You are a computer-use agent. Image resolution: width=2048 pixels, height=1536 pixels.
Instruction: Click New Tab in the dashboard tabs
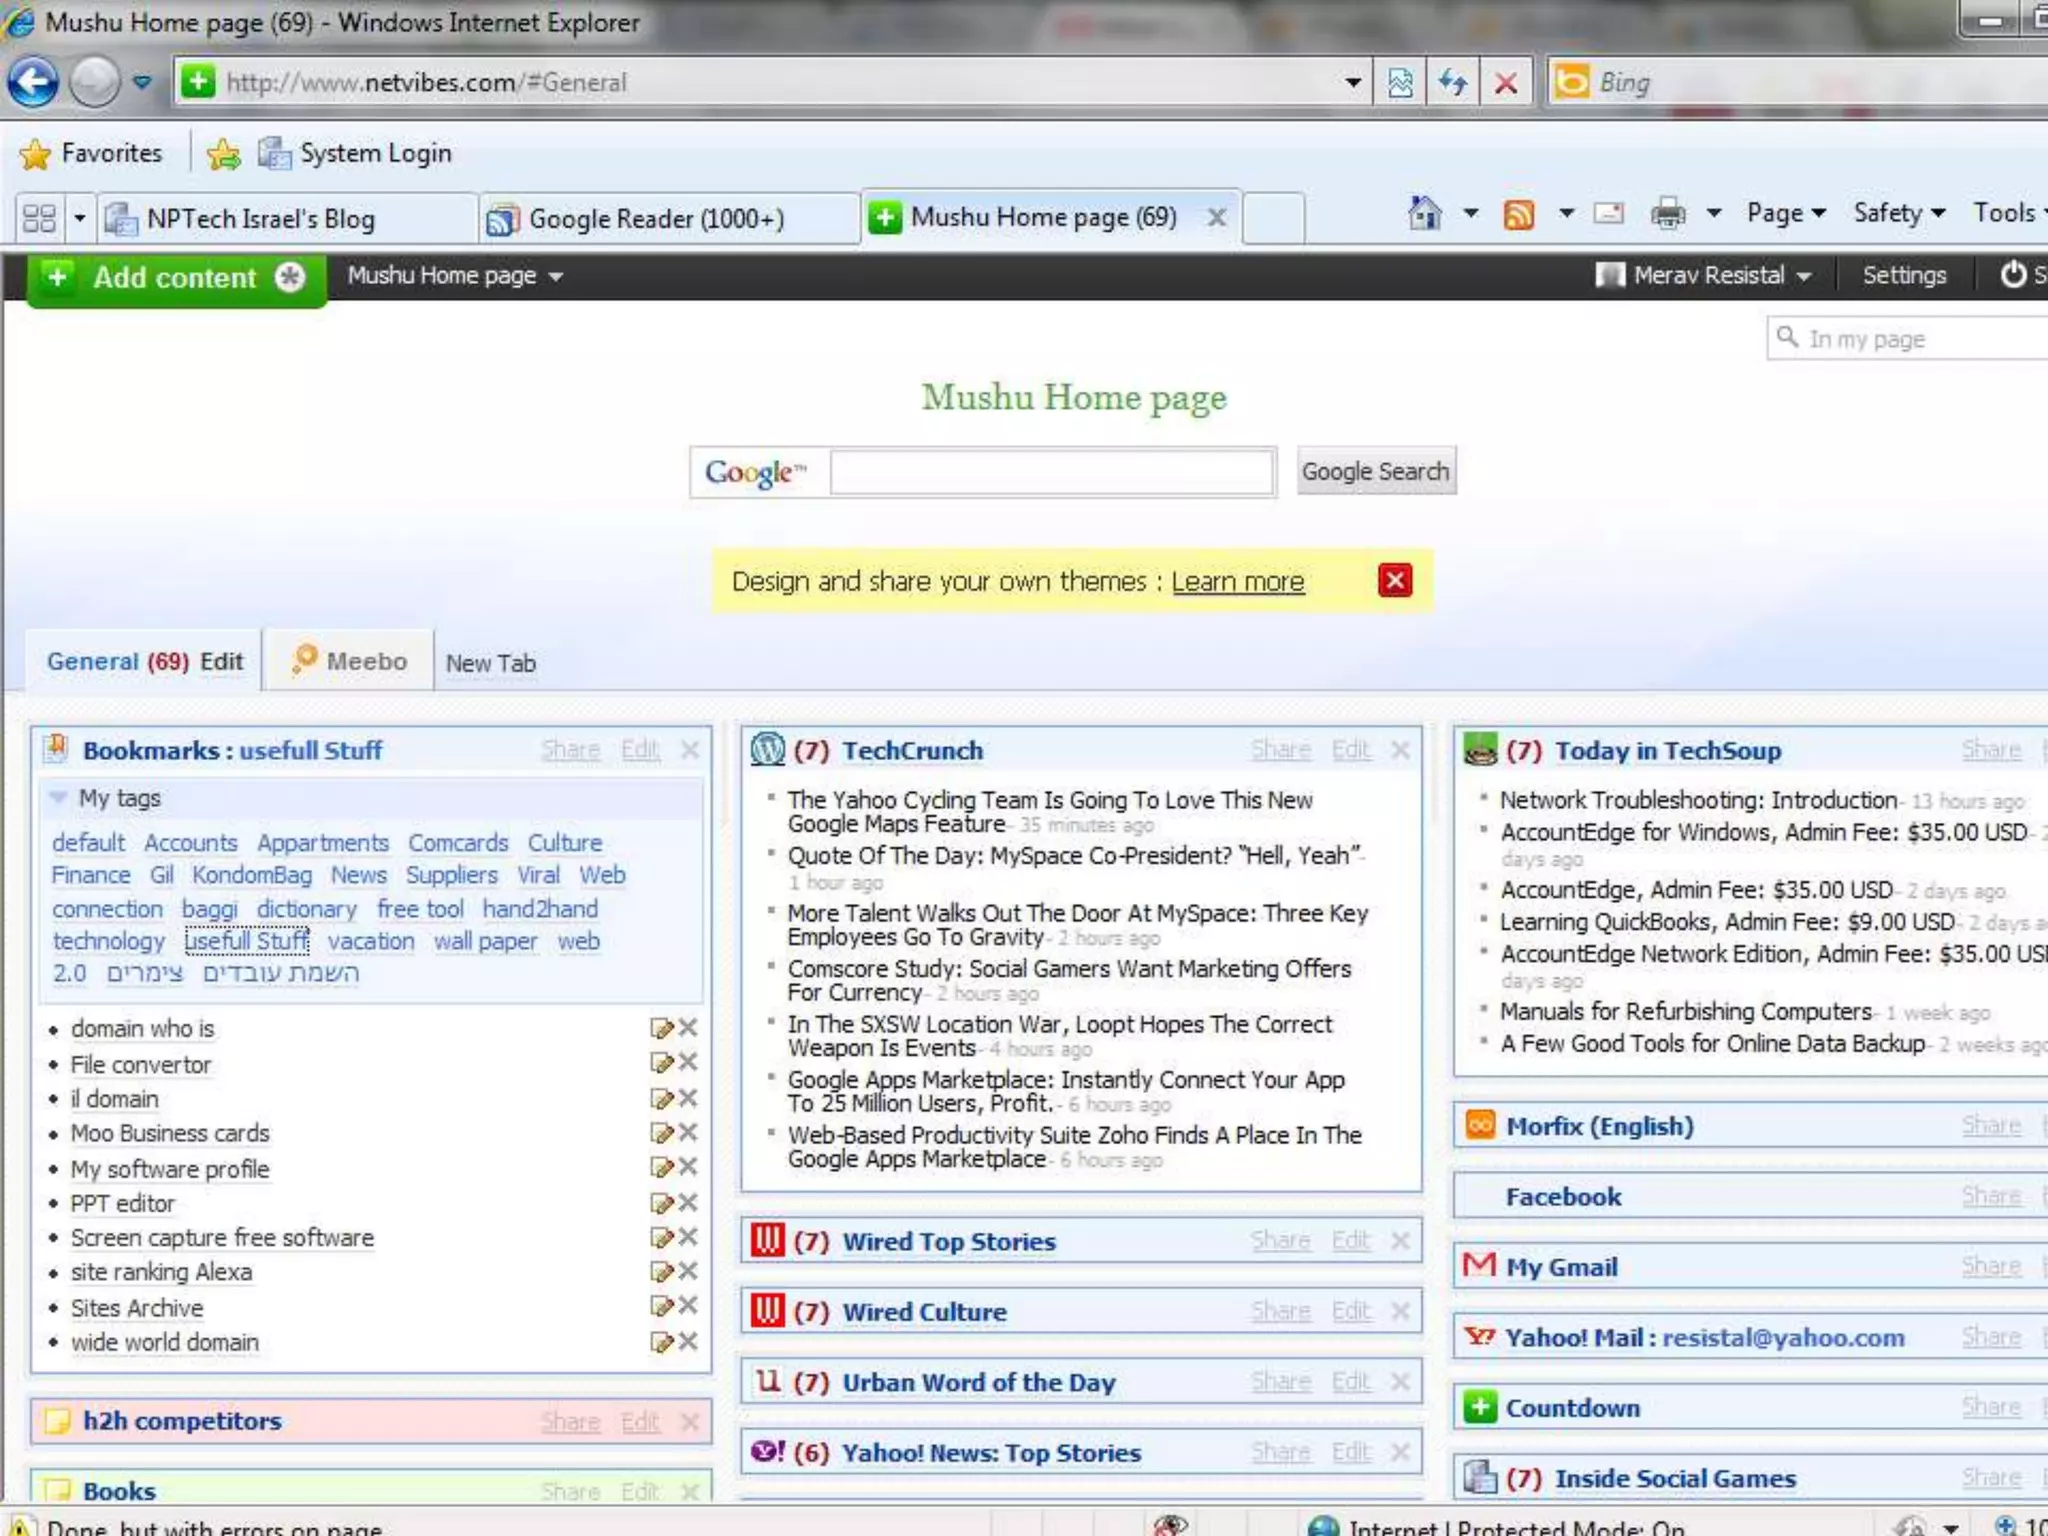point(491,663)
